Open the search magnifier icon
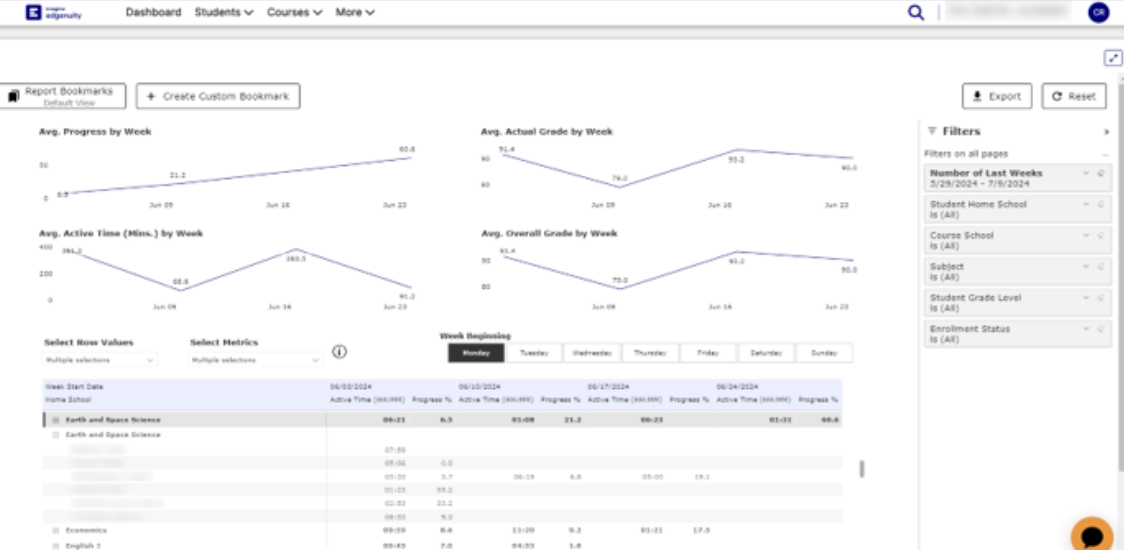The height and width of the screenshot is (550, 1124). (915, 12)
